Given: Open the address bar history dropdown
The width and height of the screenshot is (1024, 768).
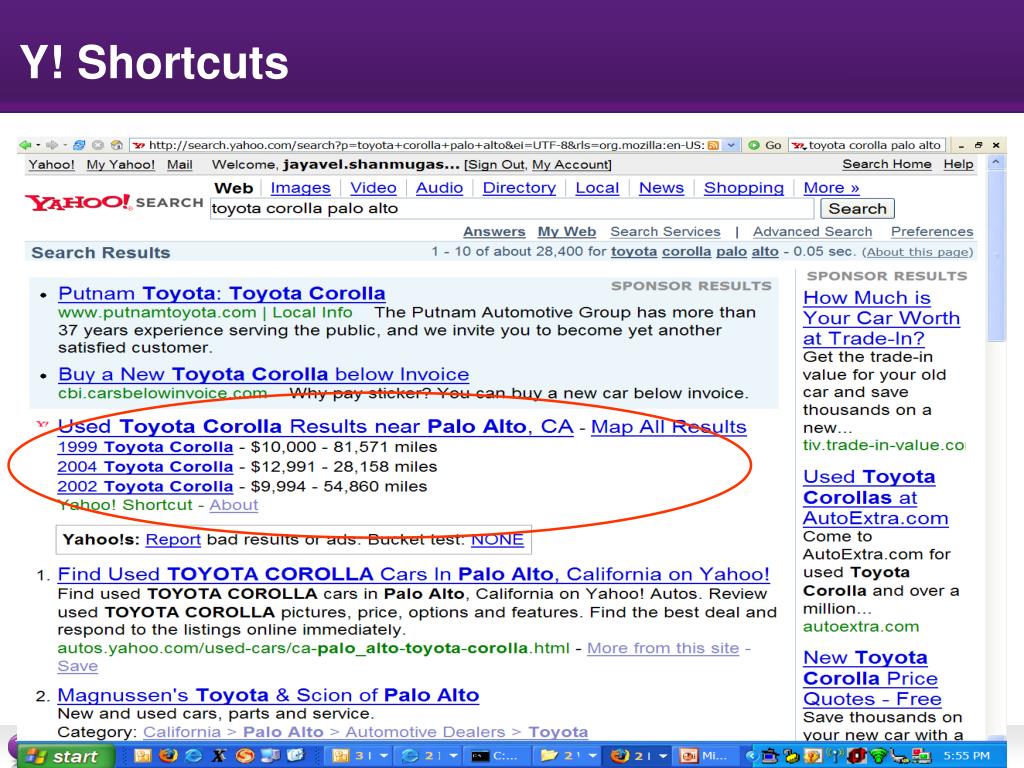Looking at the screenshot, I should (x=732, y=145).
